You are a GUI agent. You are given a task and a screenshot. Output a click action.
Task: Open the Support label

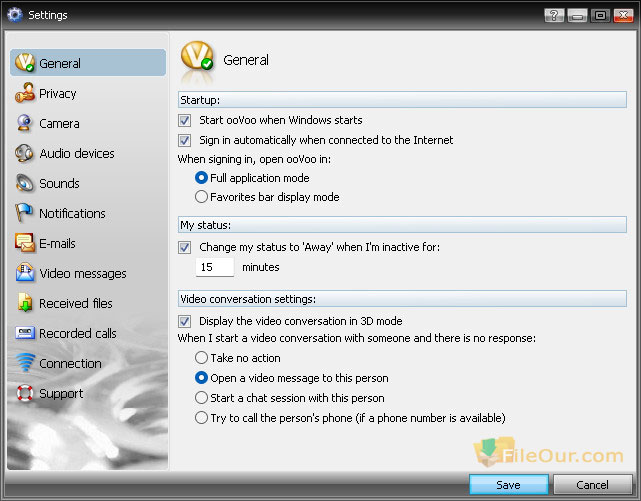coord(61,394)
